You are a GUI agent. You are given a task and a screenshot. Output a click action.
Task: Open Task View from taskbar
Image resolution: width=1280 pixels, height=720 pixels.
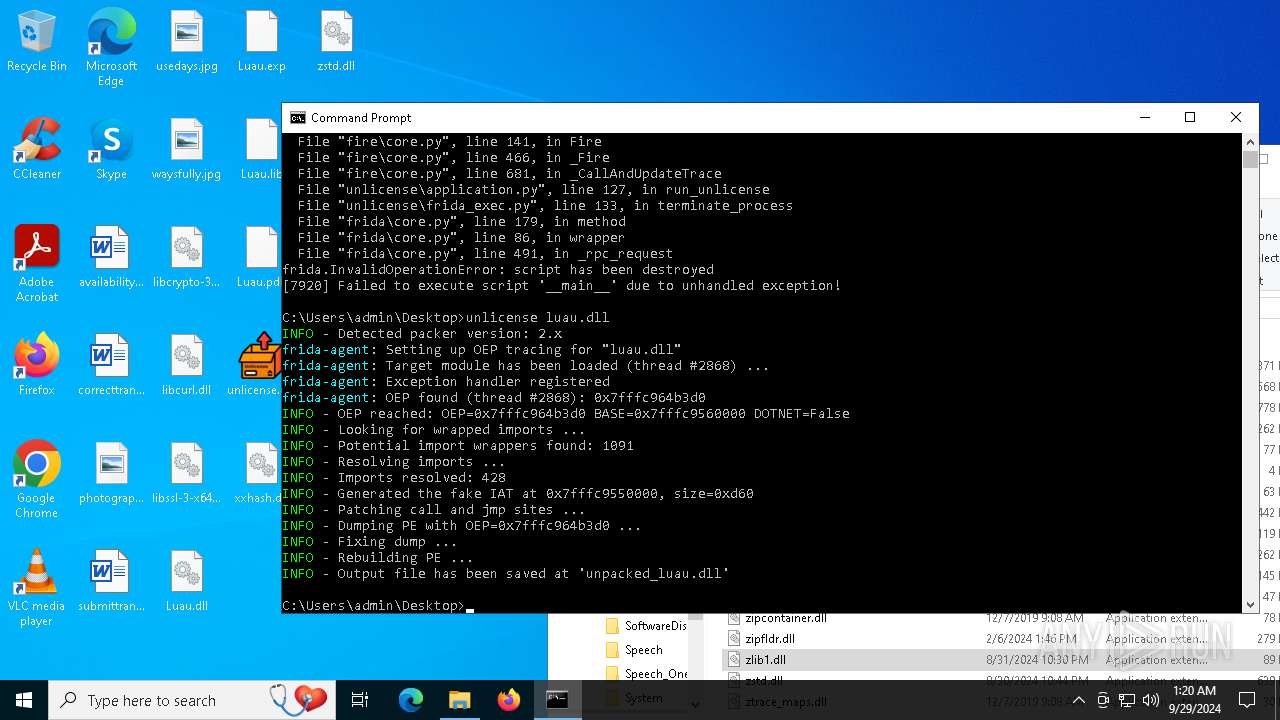pyautogui.click(x=360, y=700)
